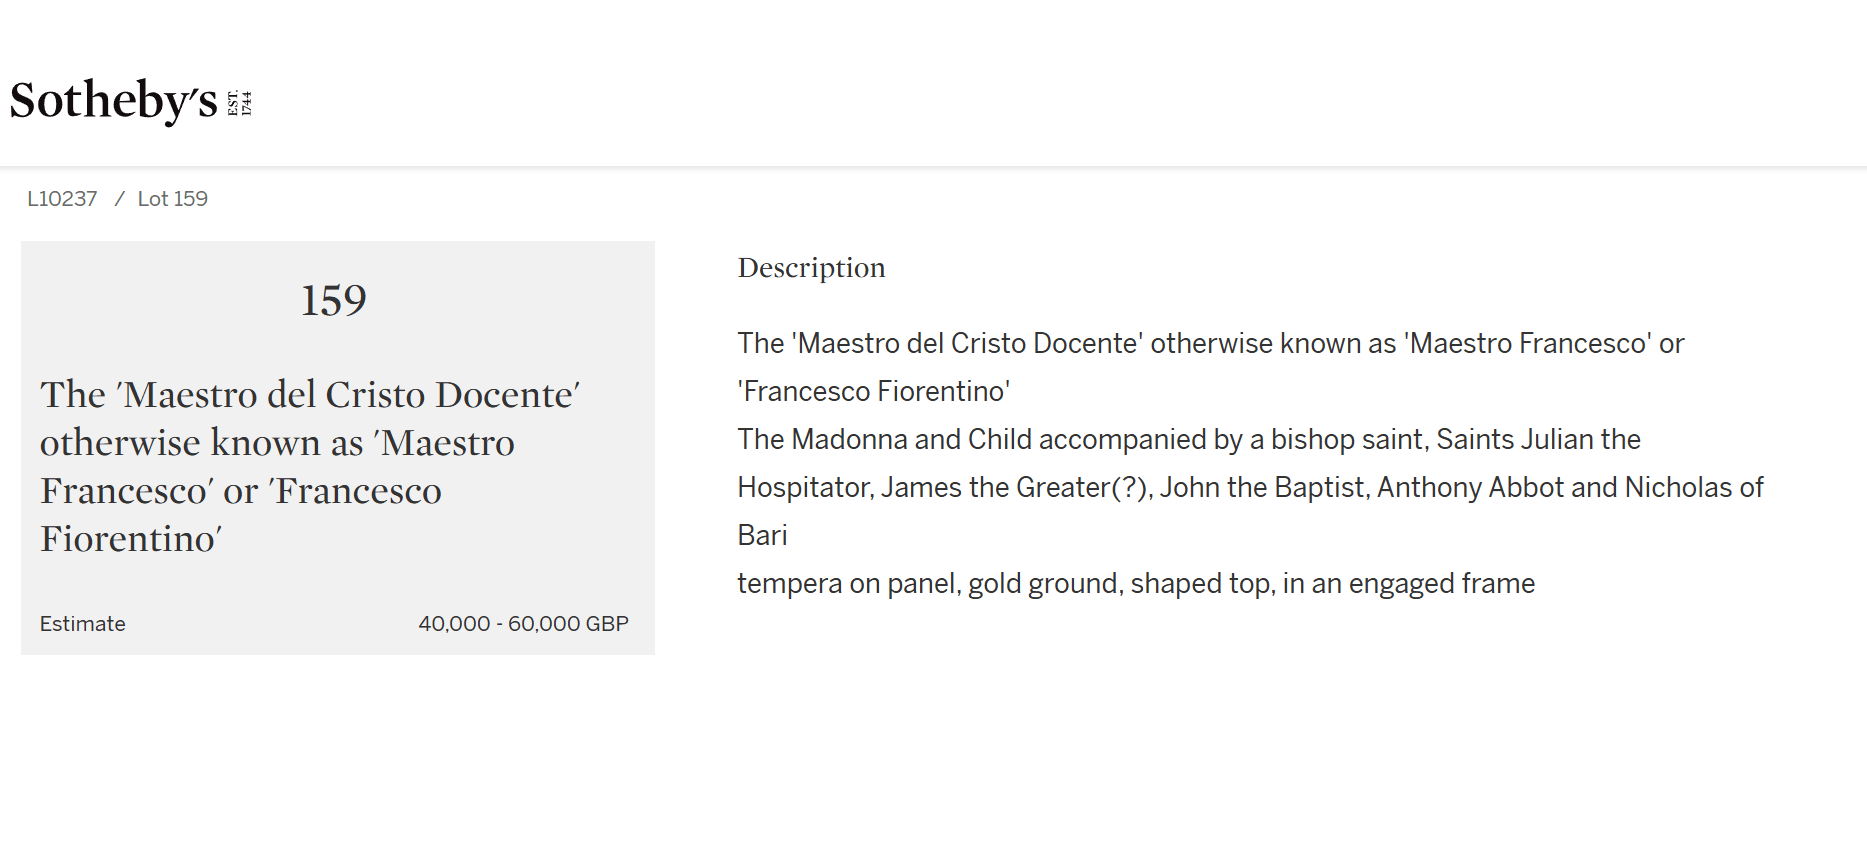Click the breadcrumb slash separator
The image size is (1867, 859).
pos(119,199)
